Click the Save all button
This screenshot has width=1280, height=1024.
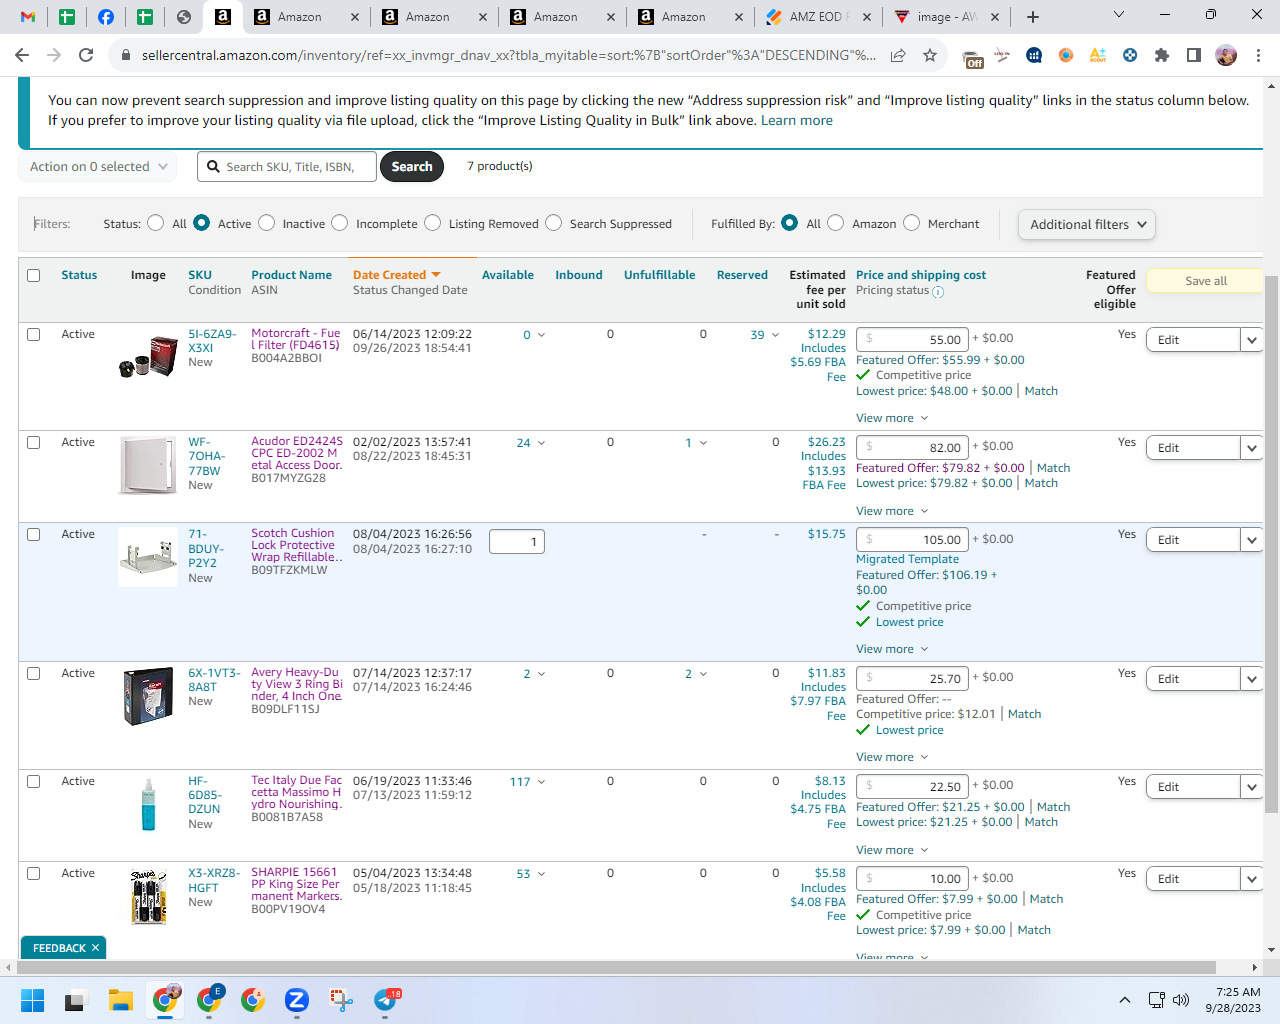[x=1205, y=281]
